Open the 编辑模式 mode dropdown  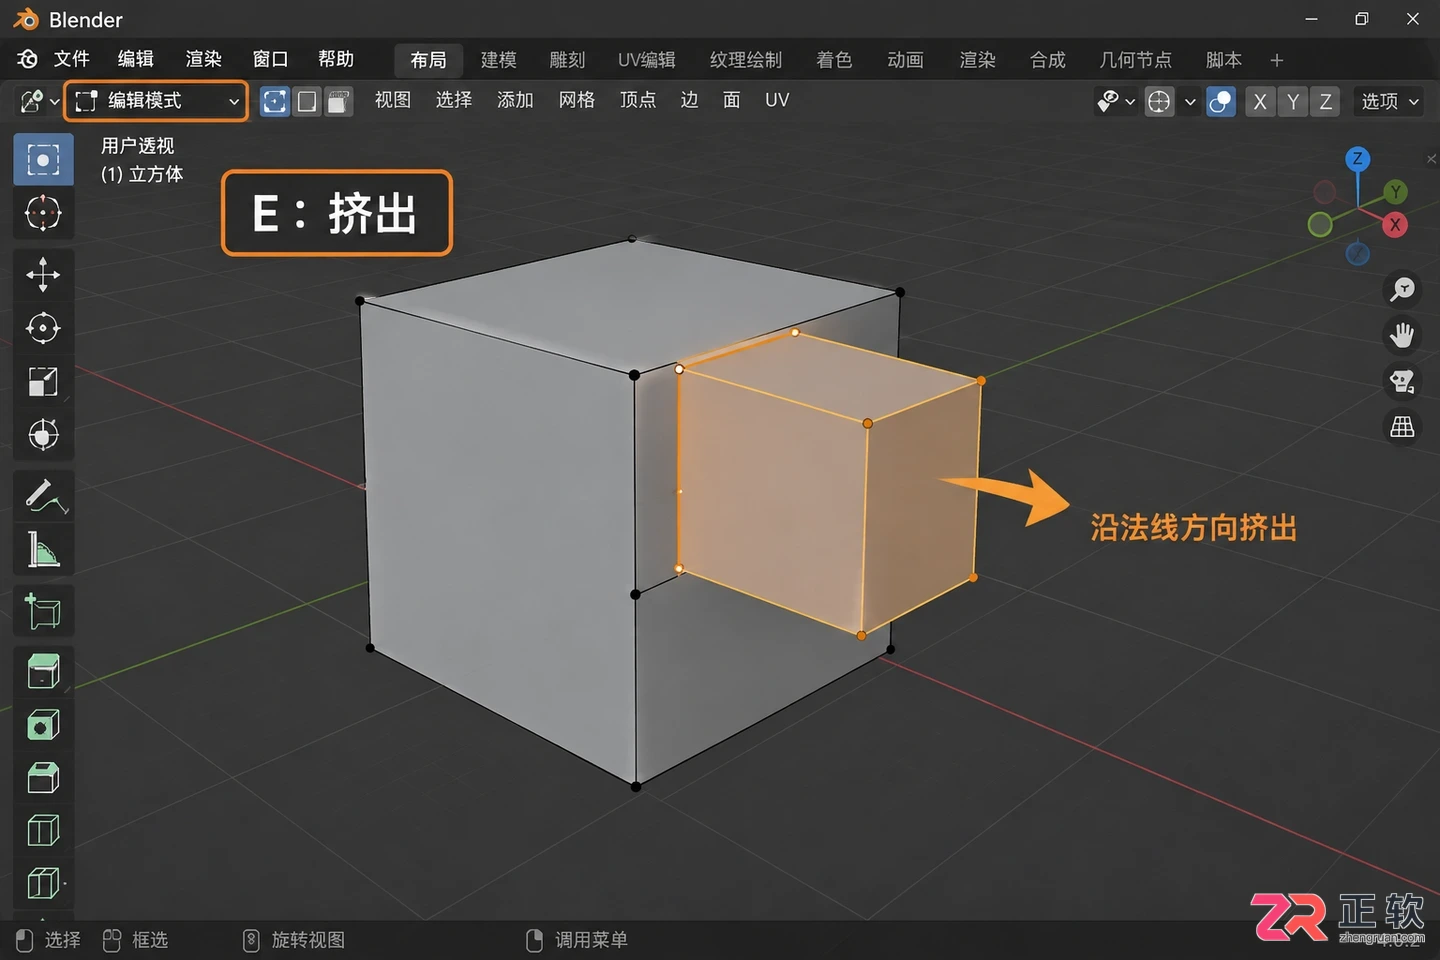click(x=156, y=101)
